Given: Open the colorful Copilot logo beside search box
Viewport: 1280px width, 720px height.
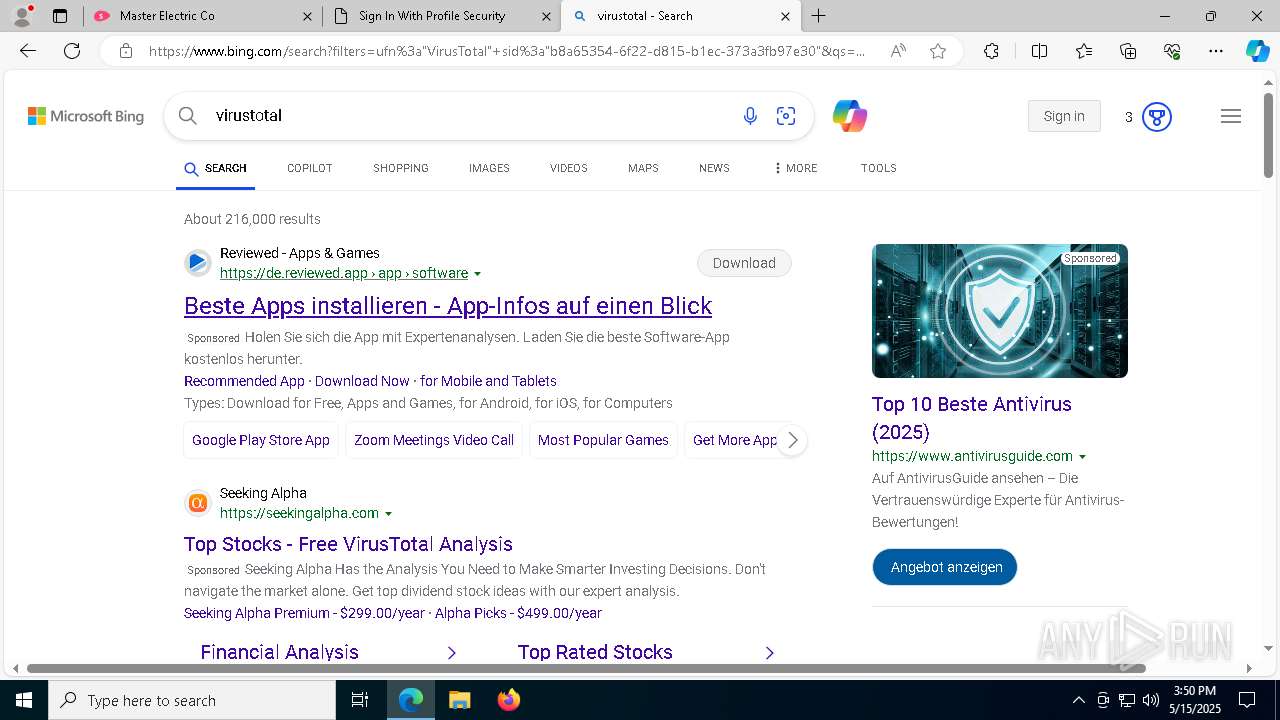Looking at the screenshot, I should click(849, 116).
